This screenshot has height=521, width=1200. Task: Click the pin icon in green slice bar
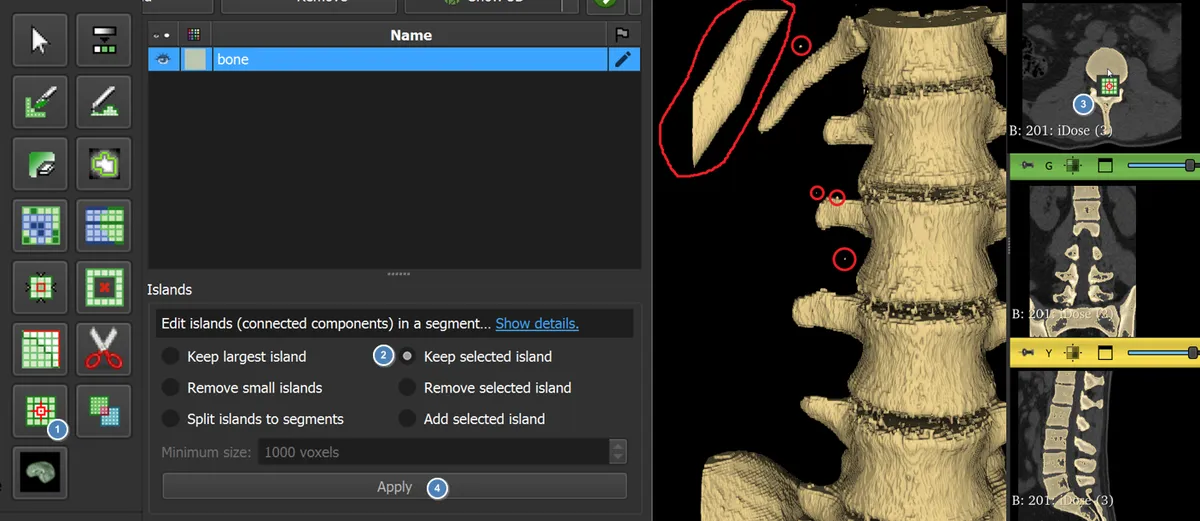coord(1027,166)
